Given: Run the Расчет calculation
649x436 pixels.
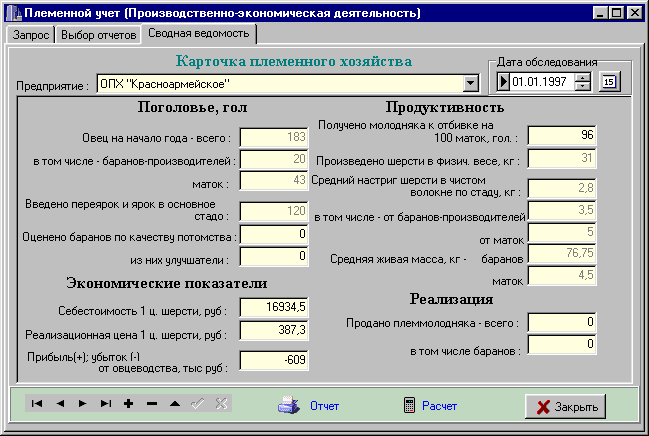Looking at the screenshot, I should point(429,406).
